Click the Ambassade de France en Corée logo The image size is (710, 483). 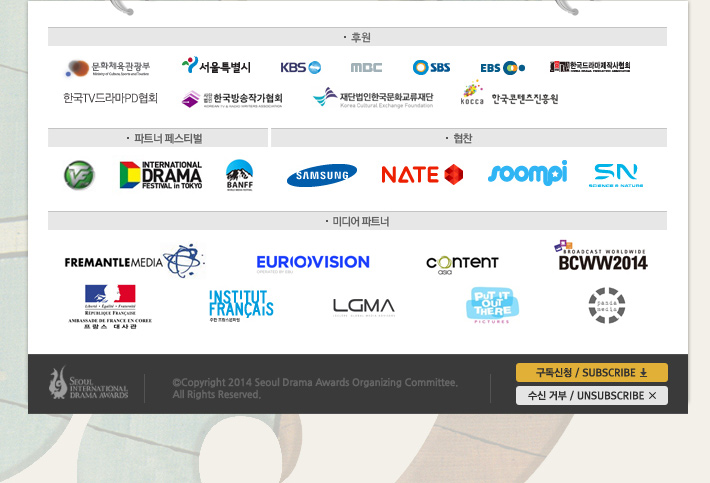(110, 306)
